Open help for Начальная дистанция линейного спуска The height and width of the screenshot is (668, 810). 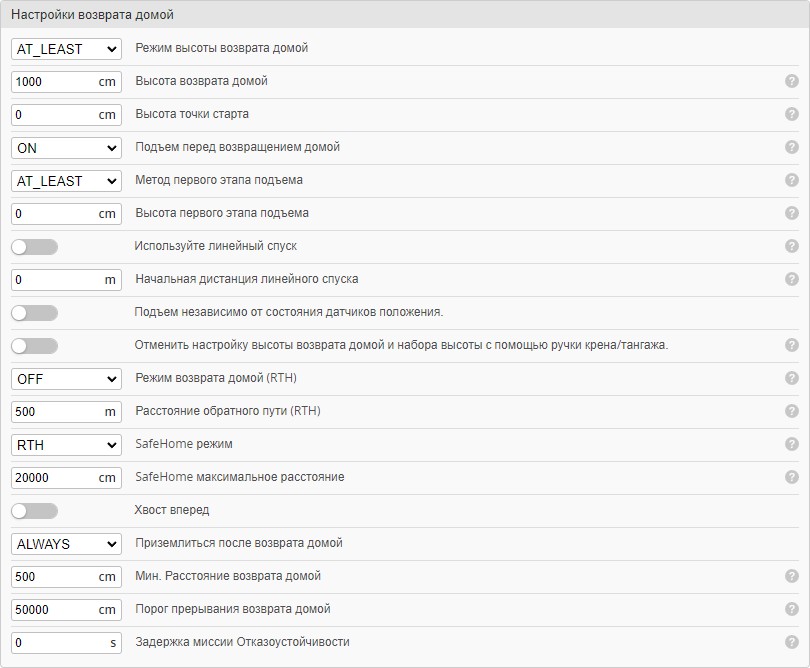(792, 279)
